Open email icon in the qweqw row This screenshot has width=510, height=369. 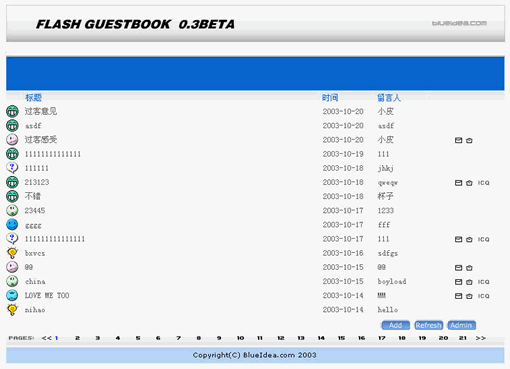coord(459,183)
